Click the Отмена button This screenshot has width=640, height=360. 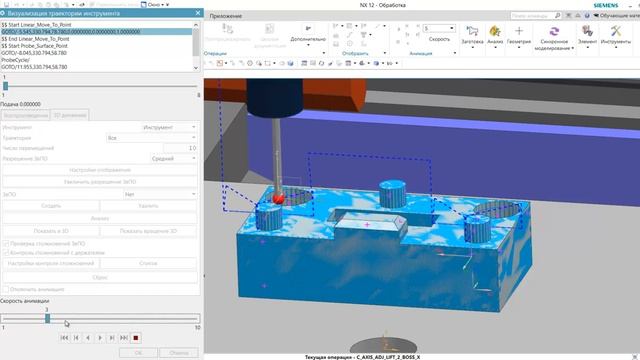179,353
